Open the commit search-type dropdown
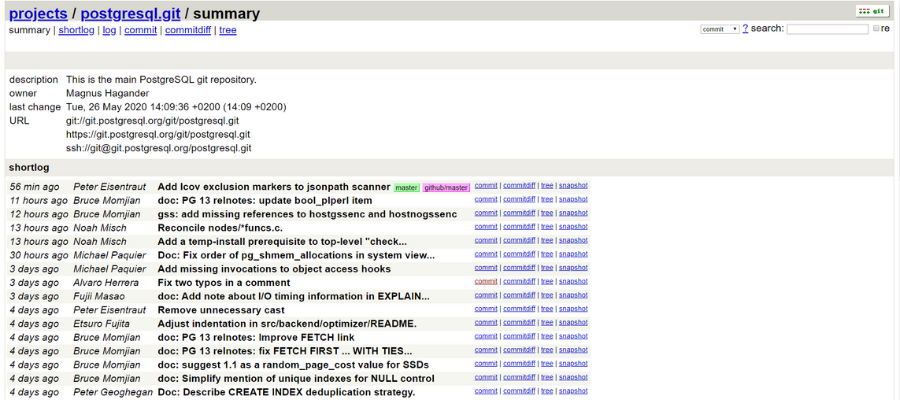The width and height of the screenshot is (900, 400). point(720,29)
